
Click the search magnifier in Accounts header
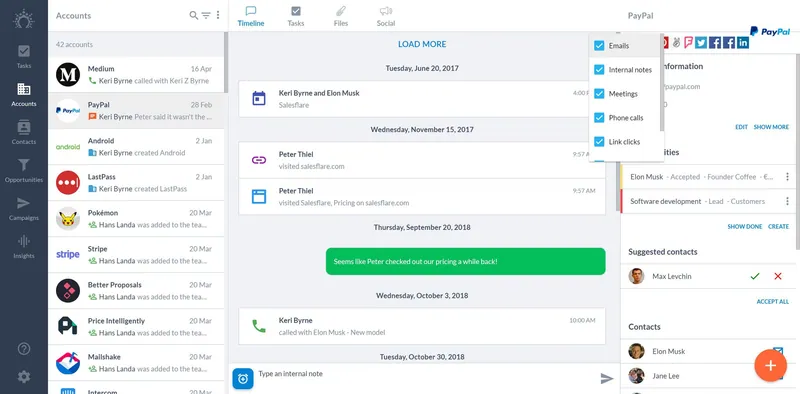coord(194,15)
